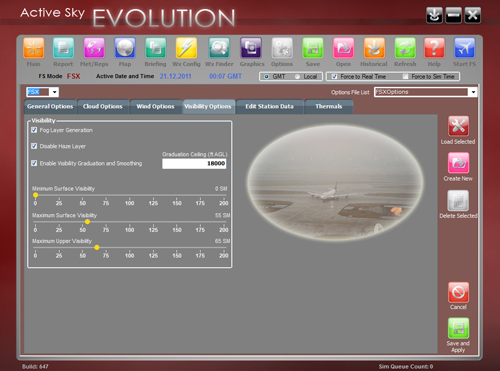The width and height of the screenshot is (500, 371).
Task: Close the Active Sky Evolution window
Action: pos(473,15)
